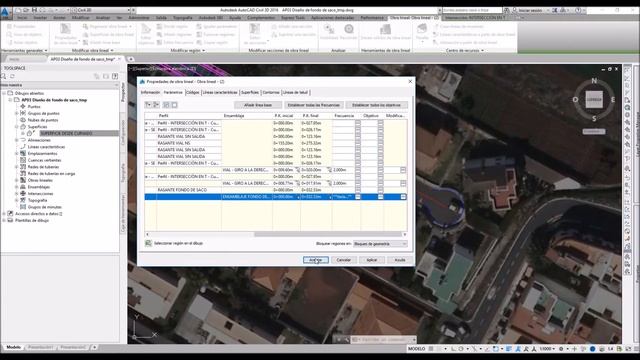Open the Topografía ribbon tab
The image size is (640, 360).
182,18
